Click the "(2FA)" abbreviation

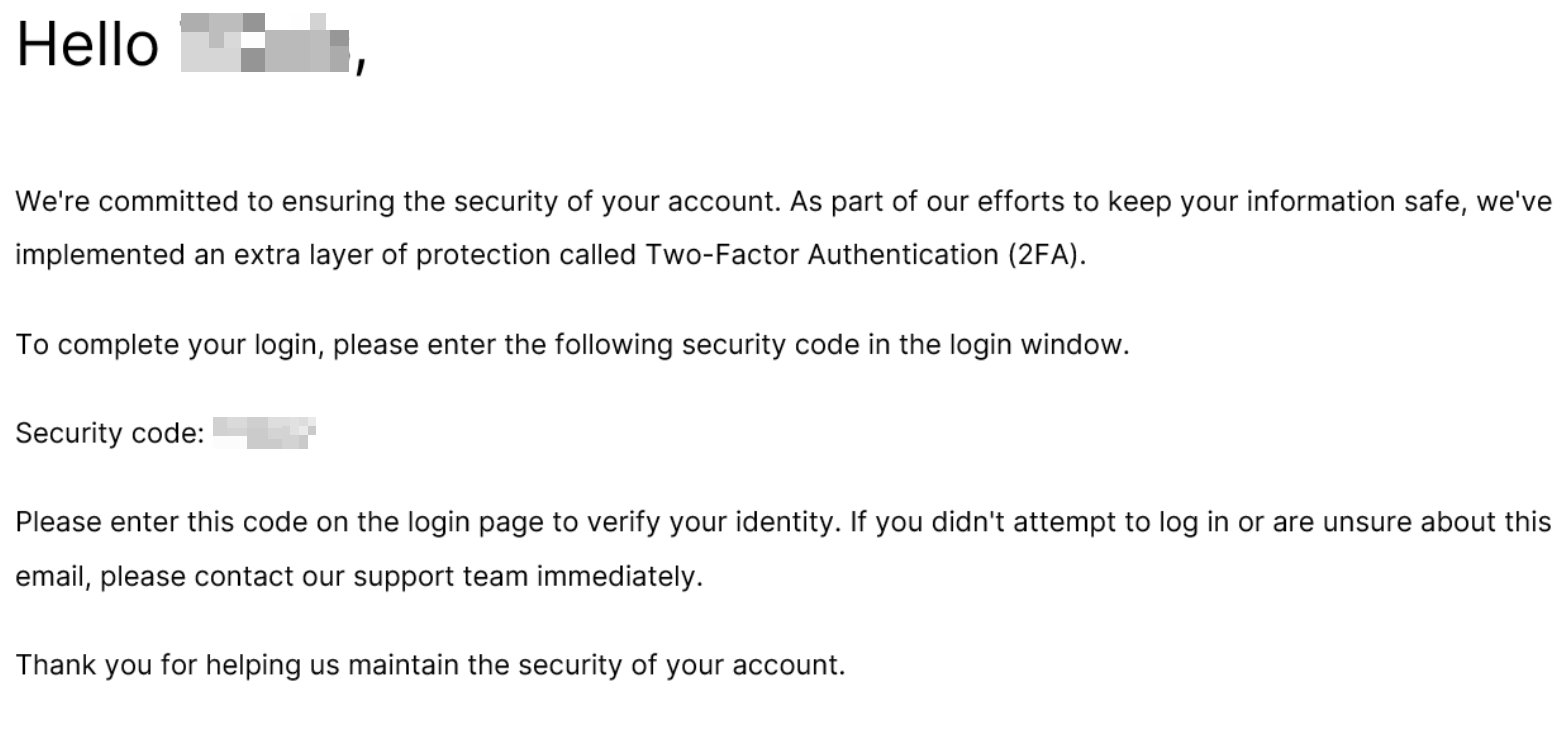[1046, 255]
